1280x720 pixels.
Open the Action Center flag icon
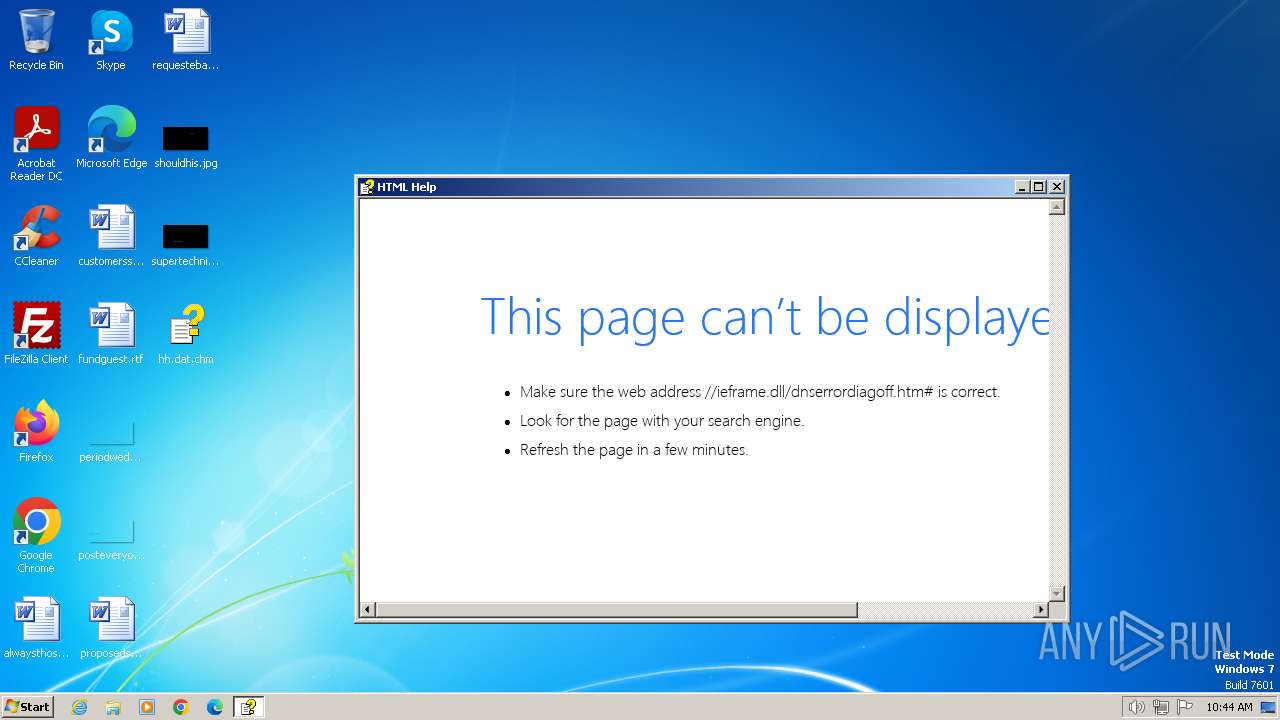coord(1185,707)
